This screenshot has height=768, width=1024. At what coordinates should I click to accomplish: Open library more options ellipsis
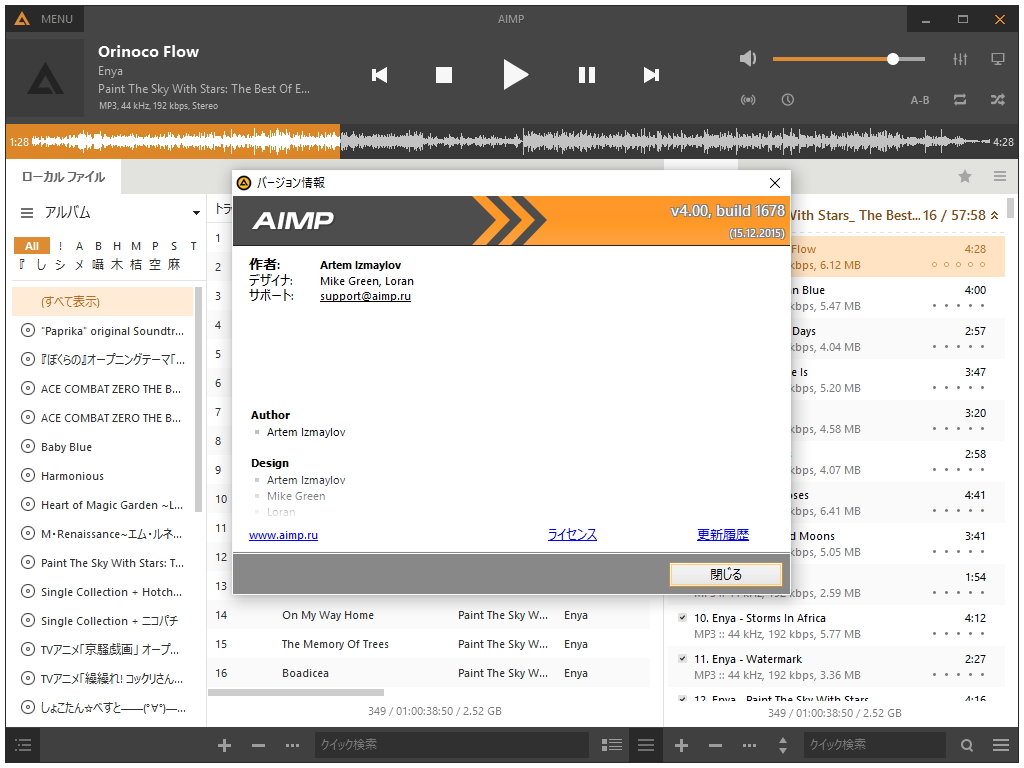click(293, 745)
